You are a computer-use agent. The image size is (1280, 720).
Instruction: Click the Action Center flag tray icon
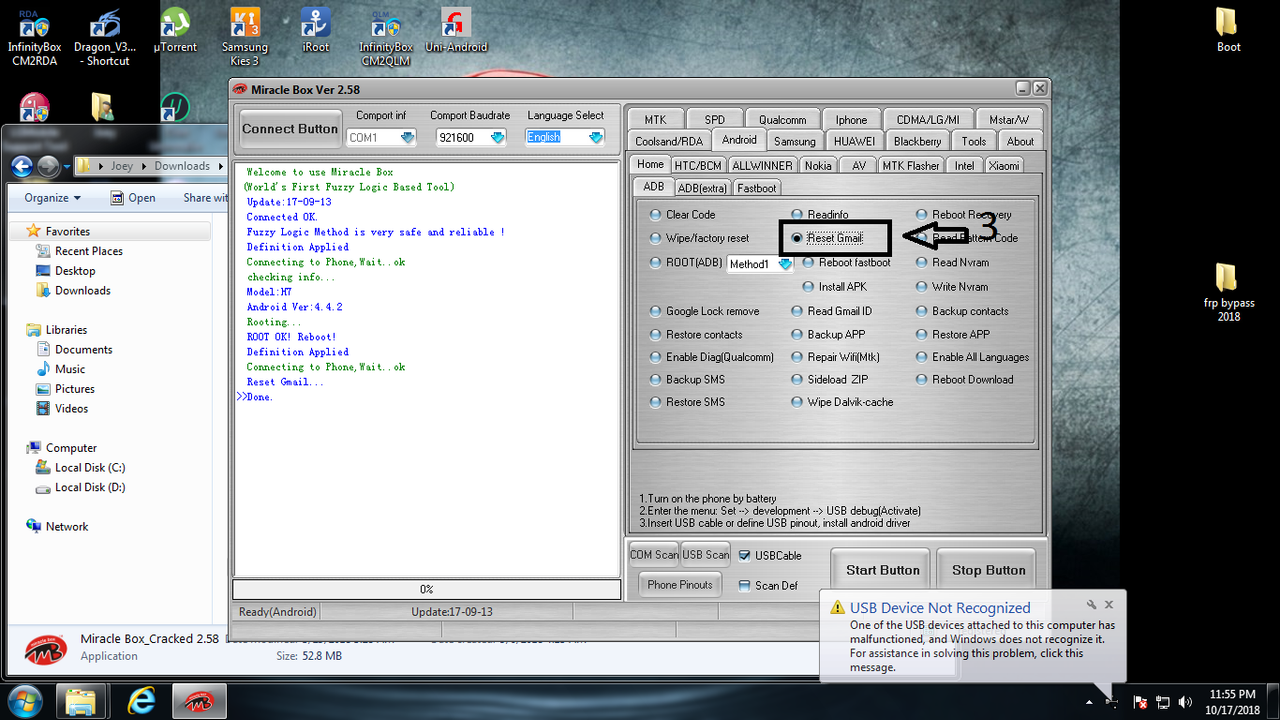[1140, 702]
